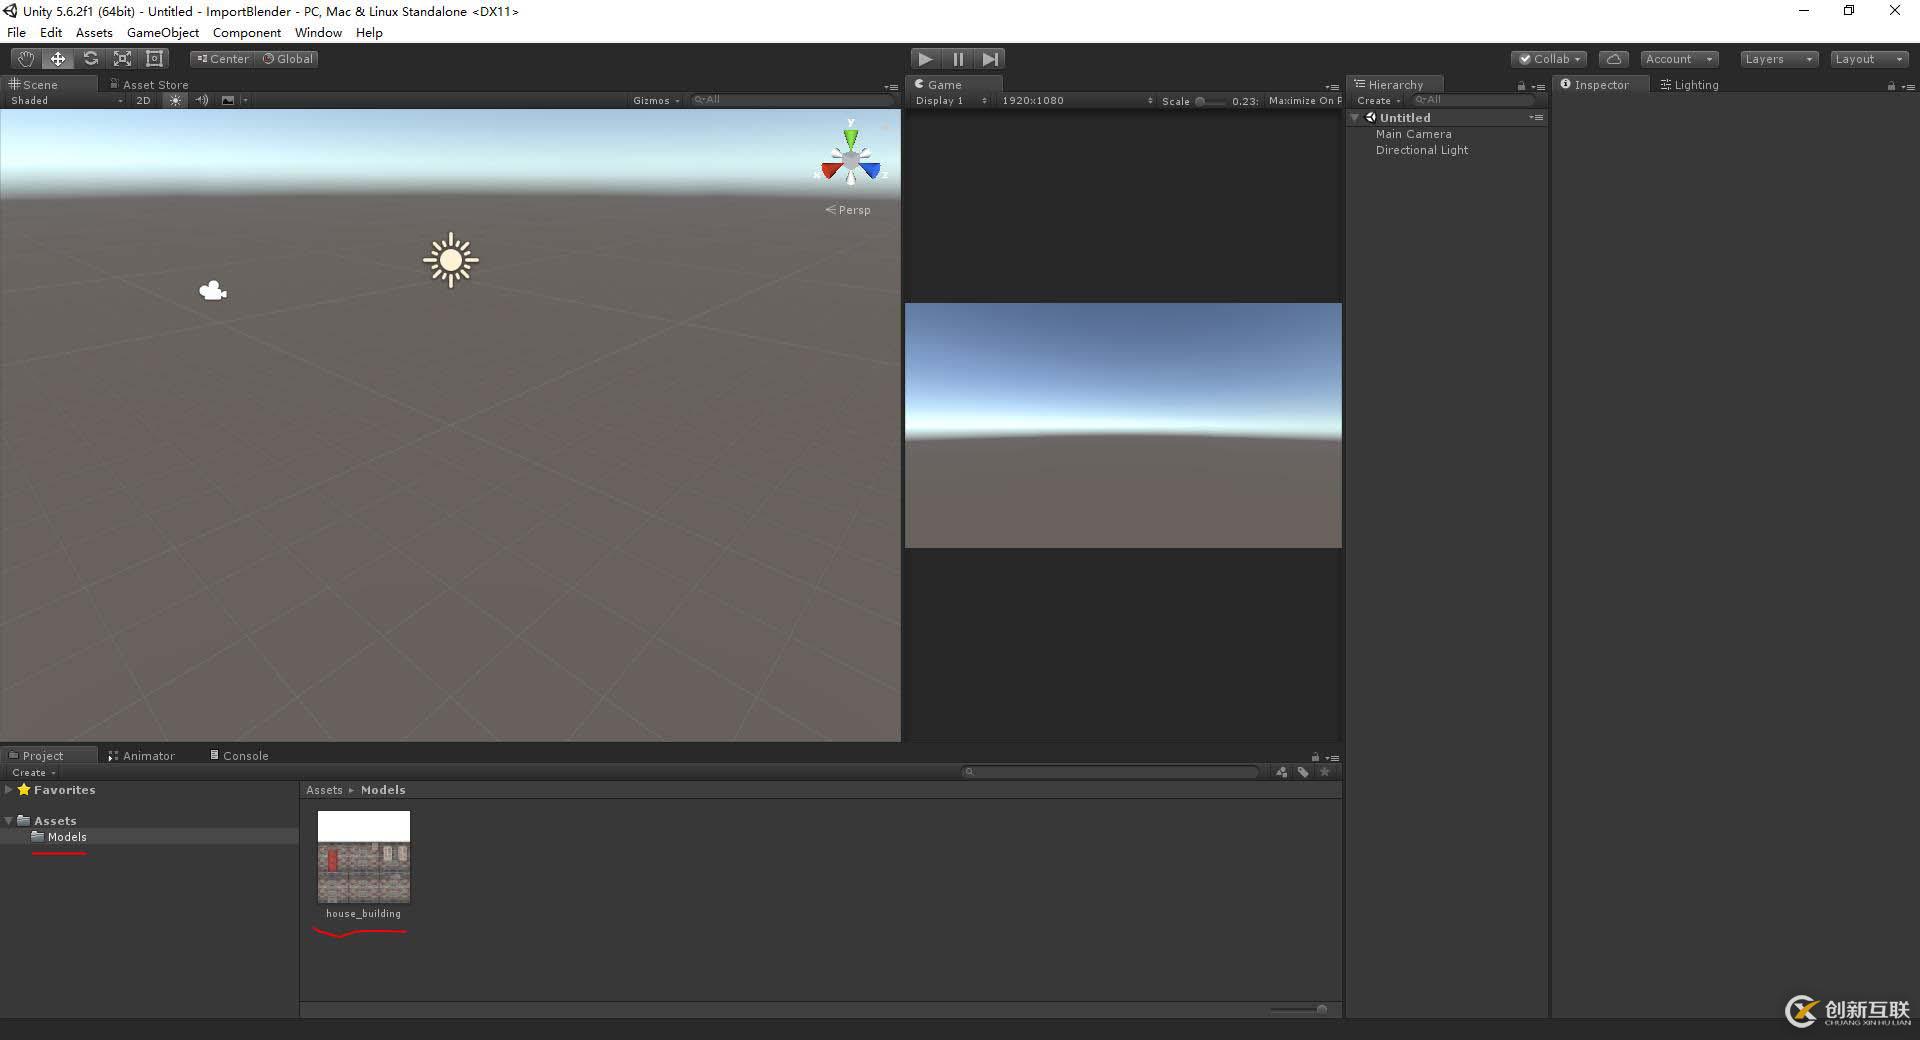The image size is (1920, 1040).
Task: Click the Scene view search field
Action: tap(792, 100)
